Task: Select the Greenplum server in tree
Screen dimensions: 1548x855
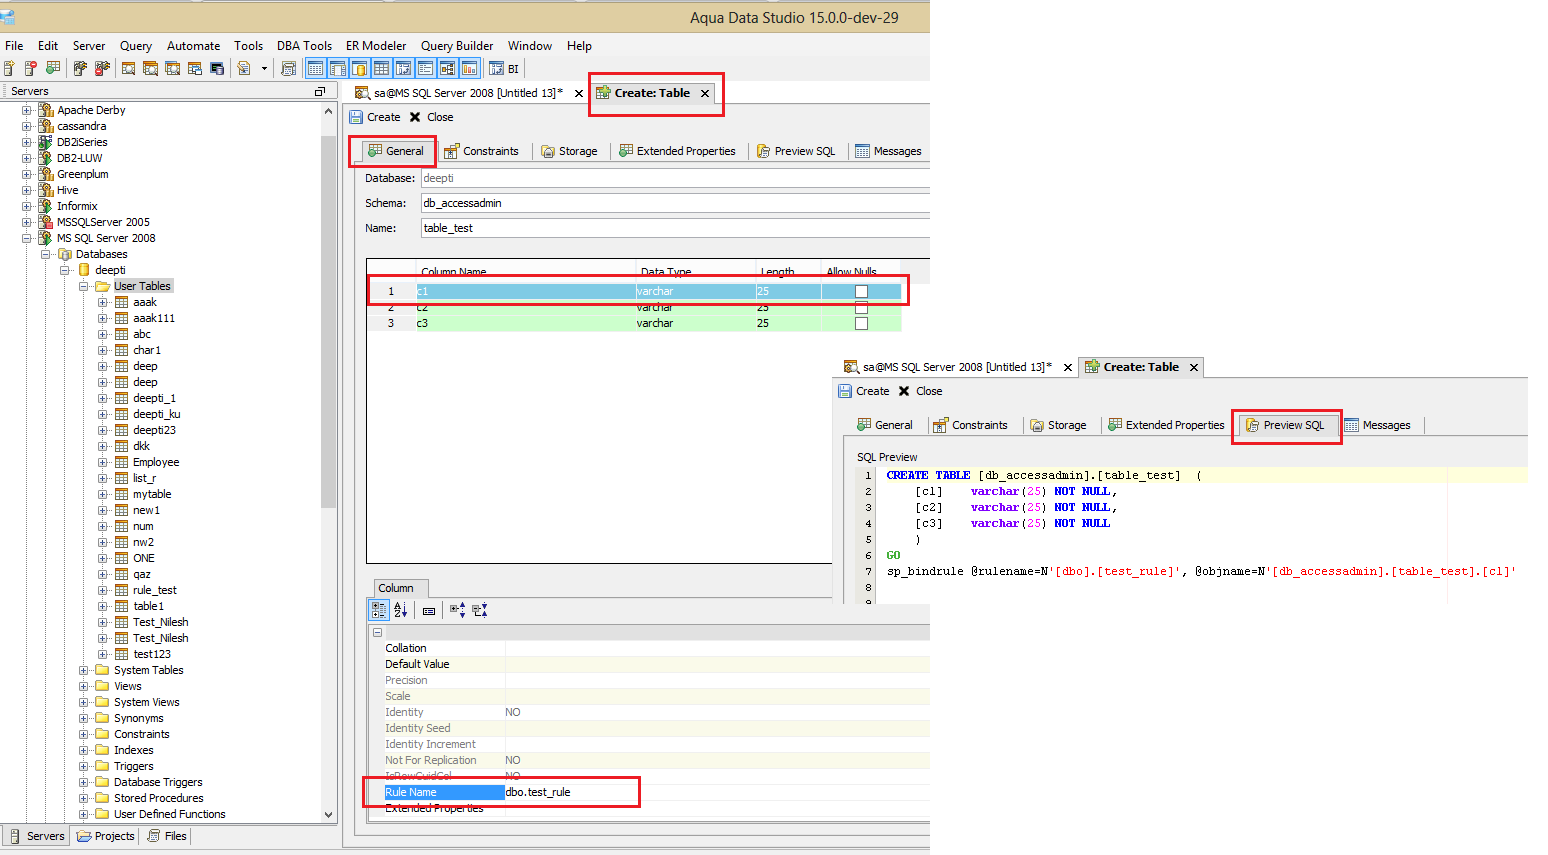Action: click(x=82, y=174)
